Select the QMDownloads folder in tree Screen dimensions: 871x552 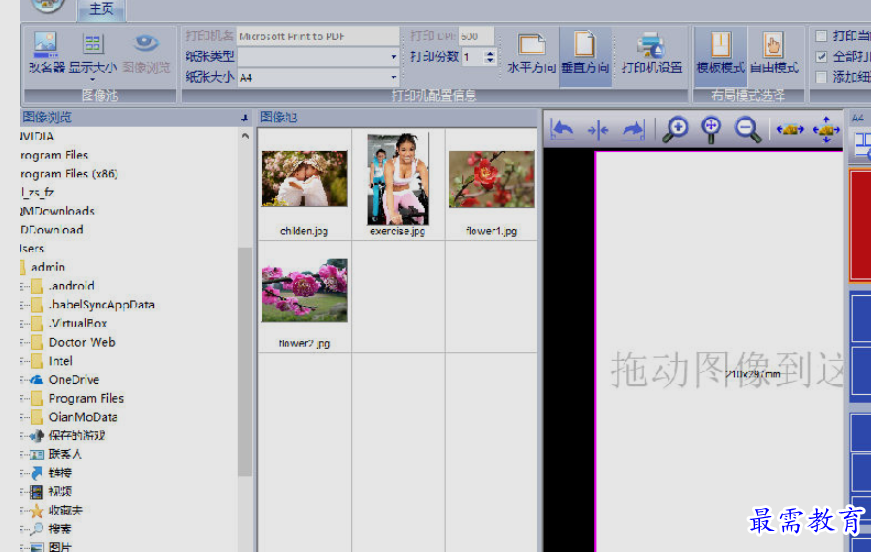pos(58,211)
